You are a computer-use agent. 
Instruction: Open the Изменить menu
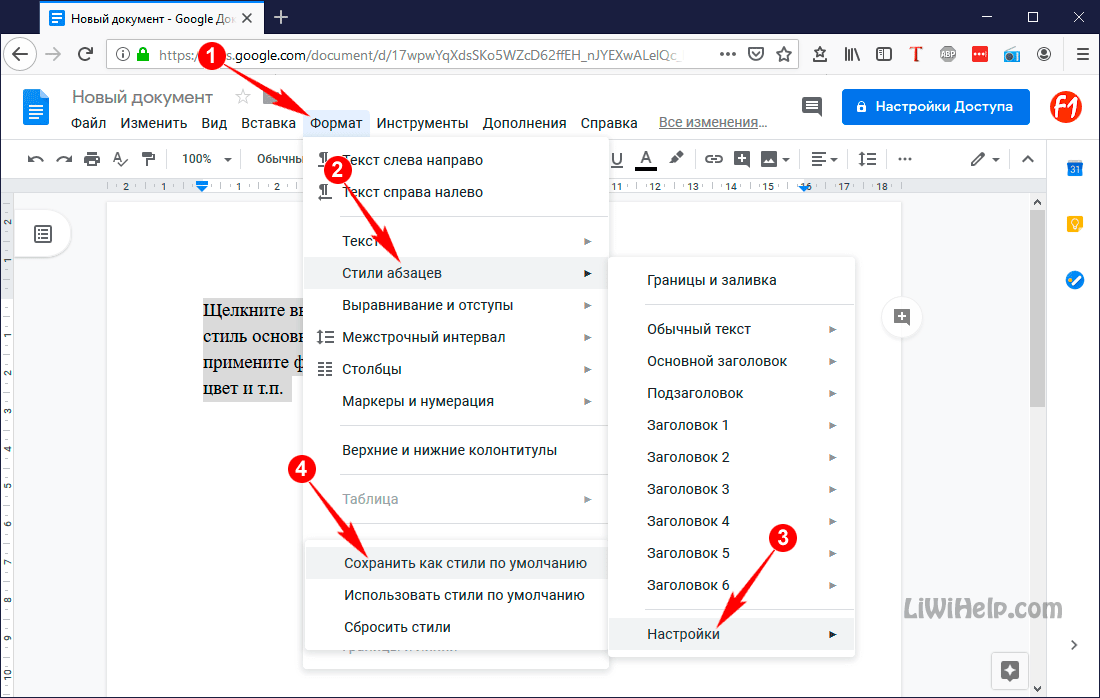pos(154,123)
